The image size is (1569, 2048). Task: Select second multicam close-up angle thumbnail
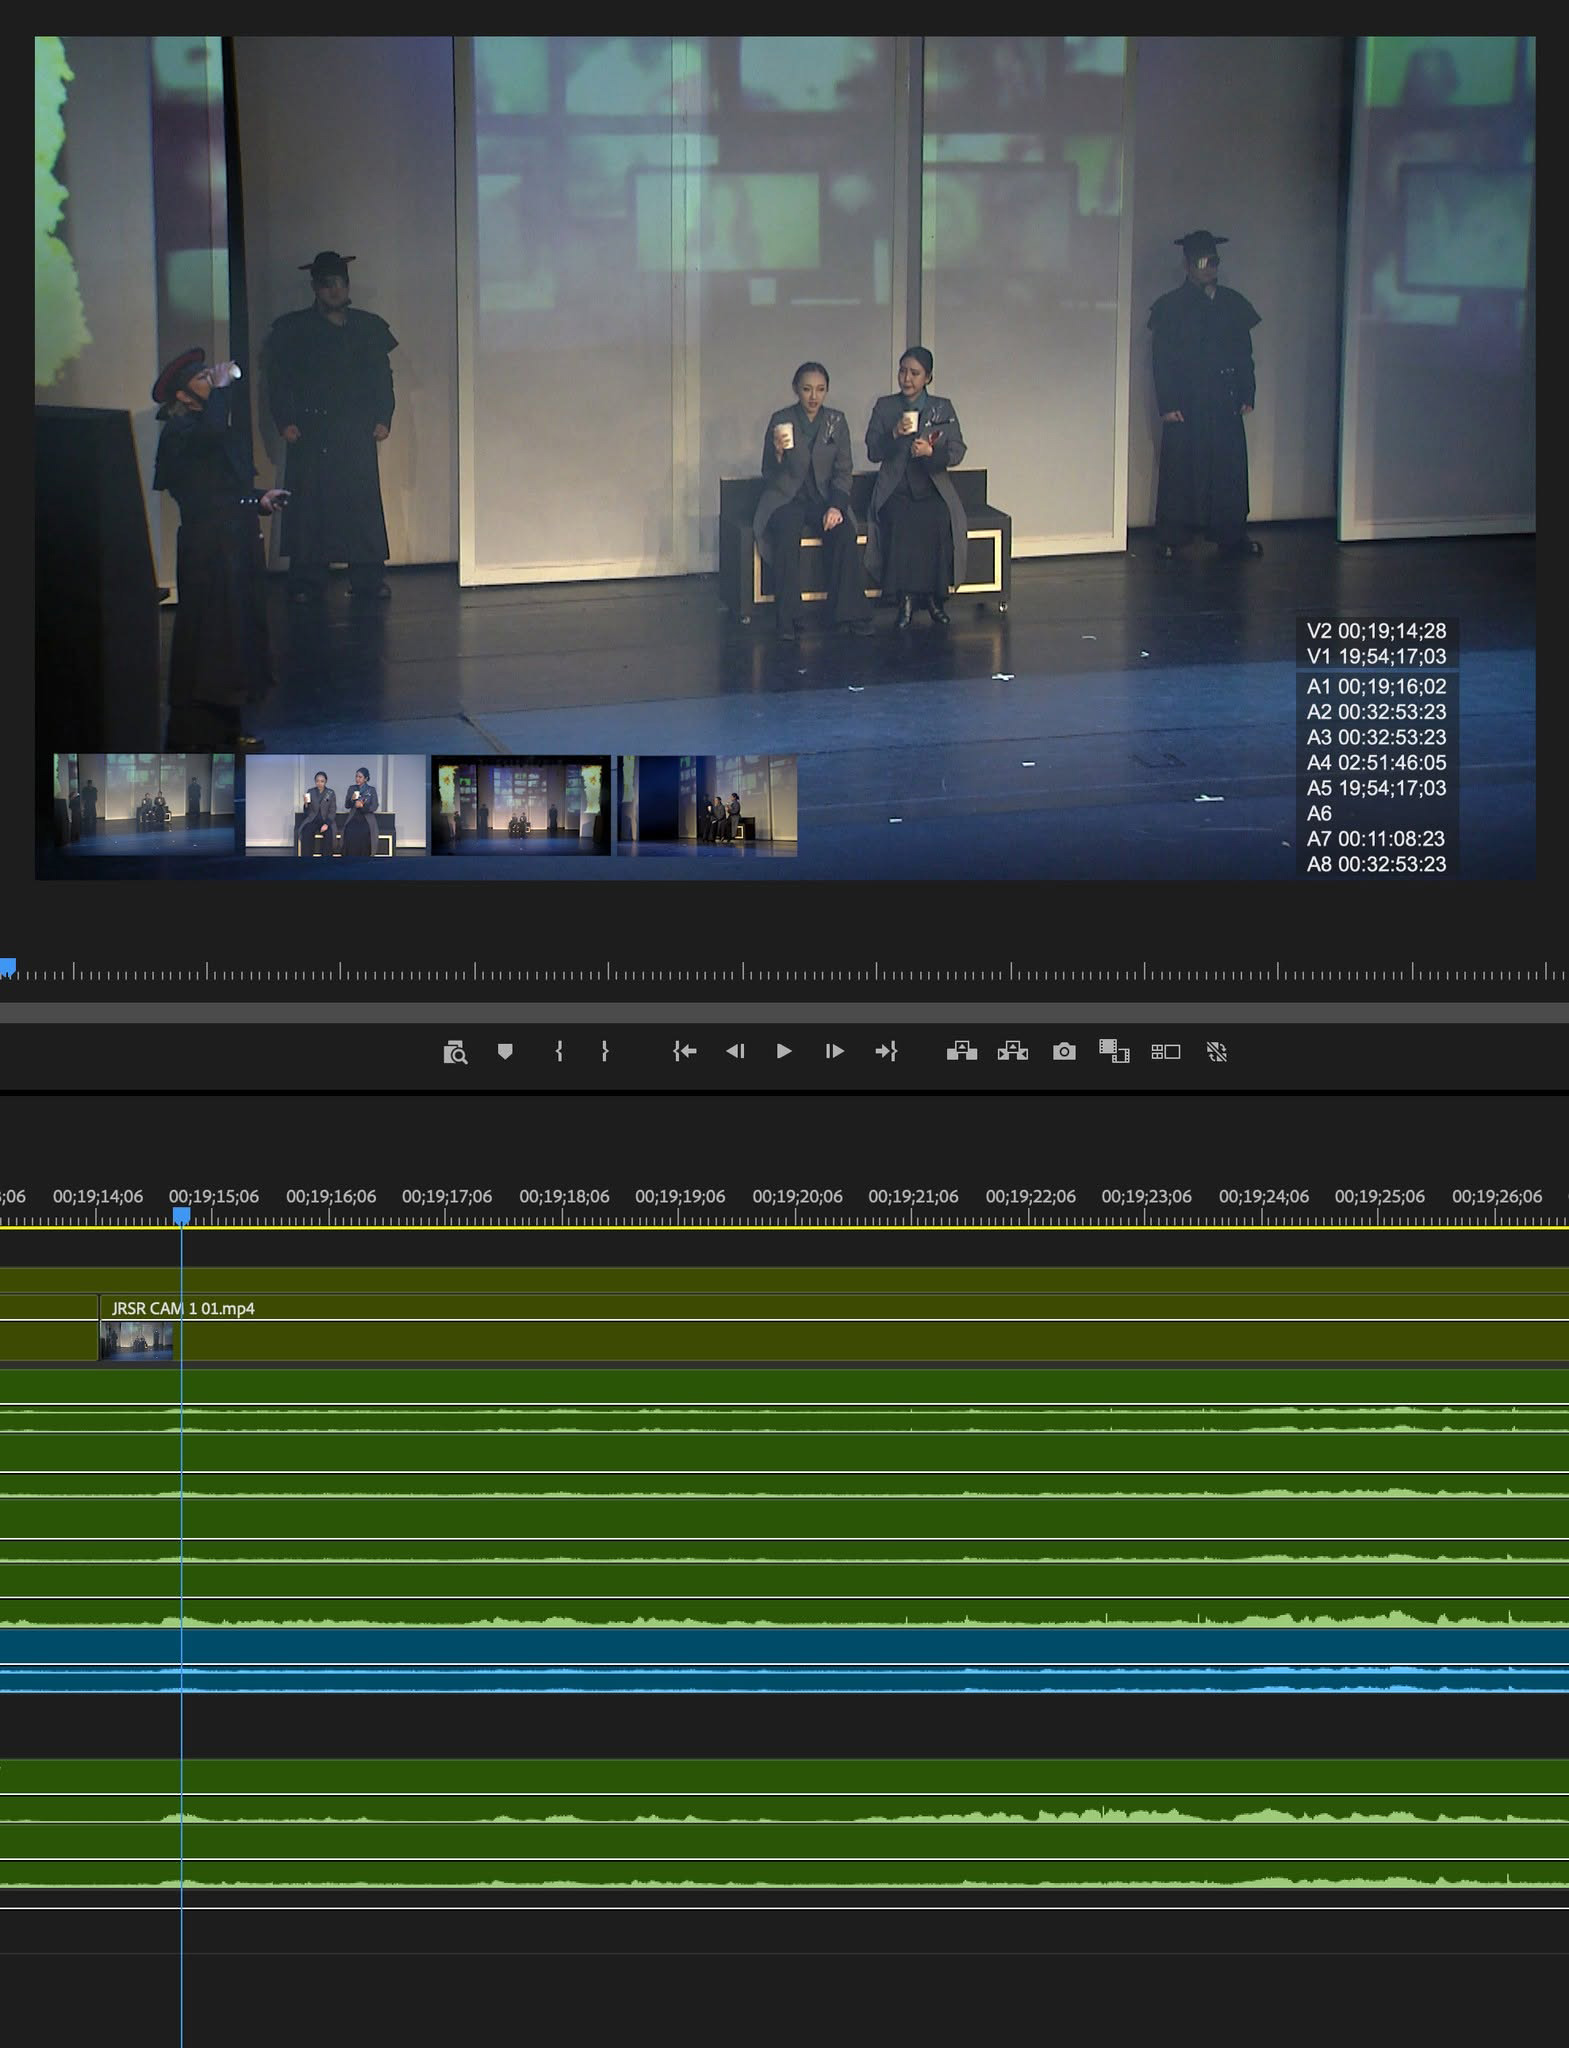point(335,805)
